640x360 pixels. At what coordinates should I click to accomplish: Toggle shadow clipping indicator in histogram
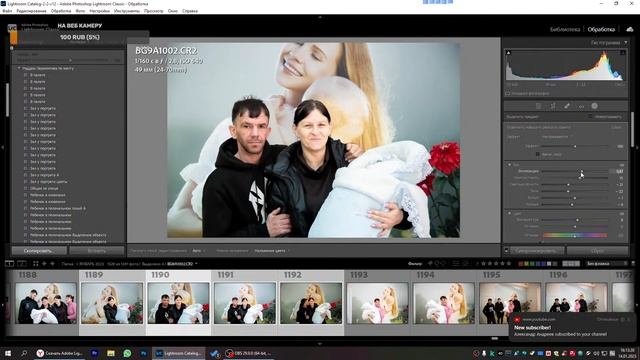pyautogui.click(x=509, y=53)
